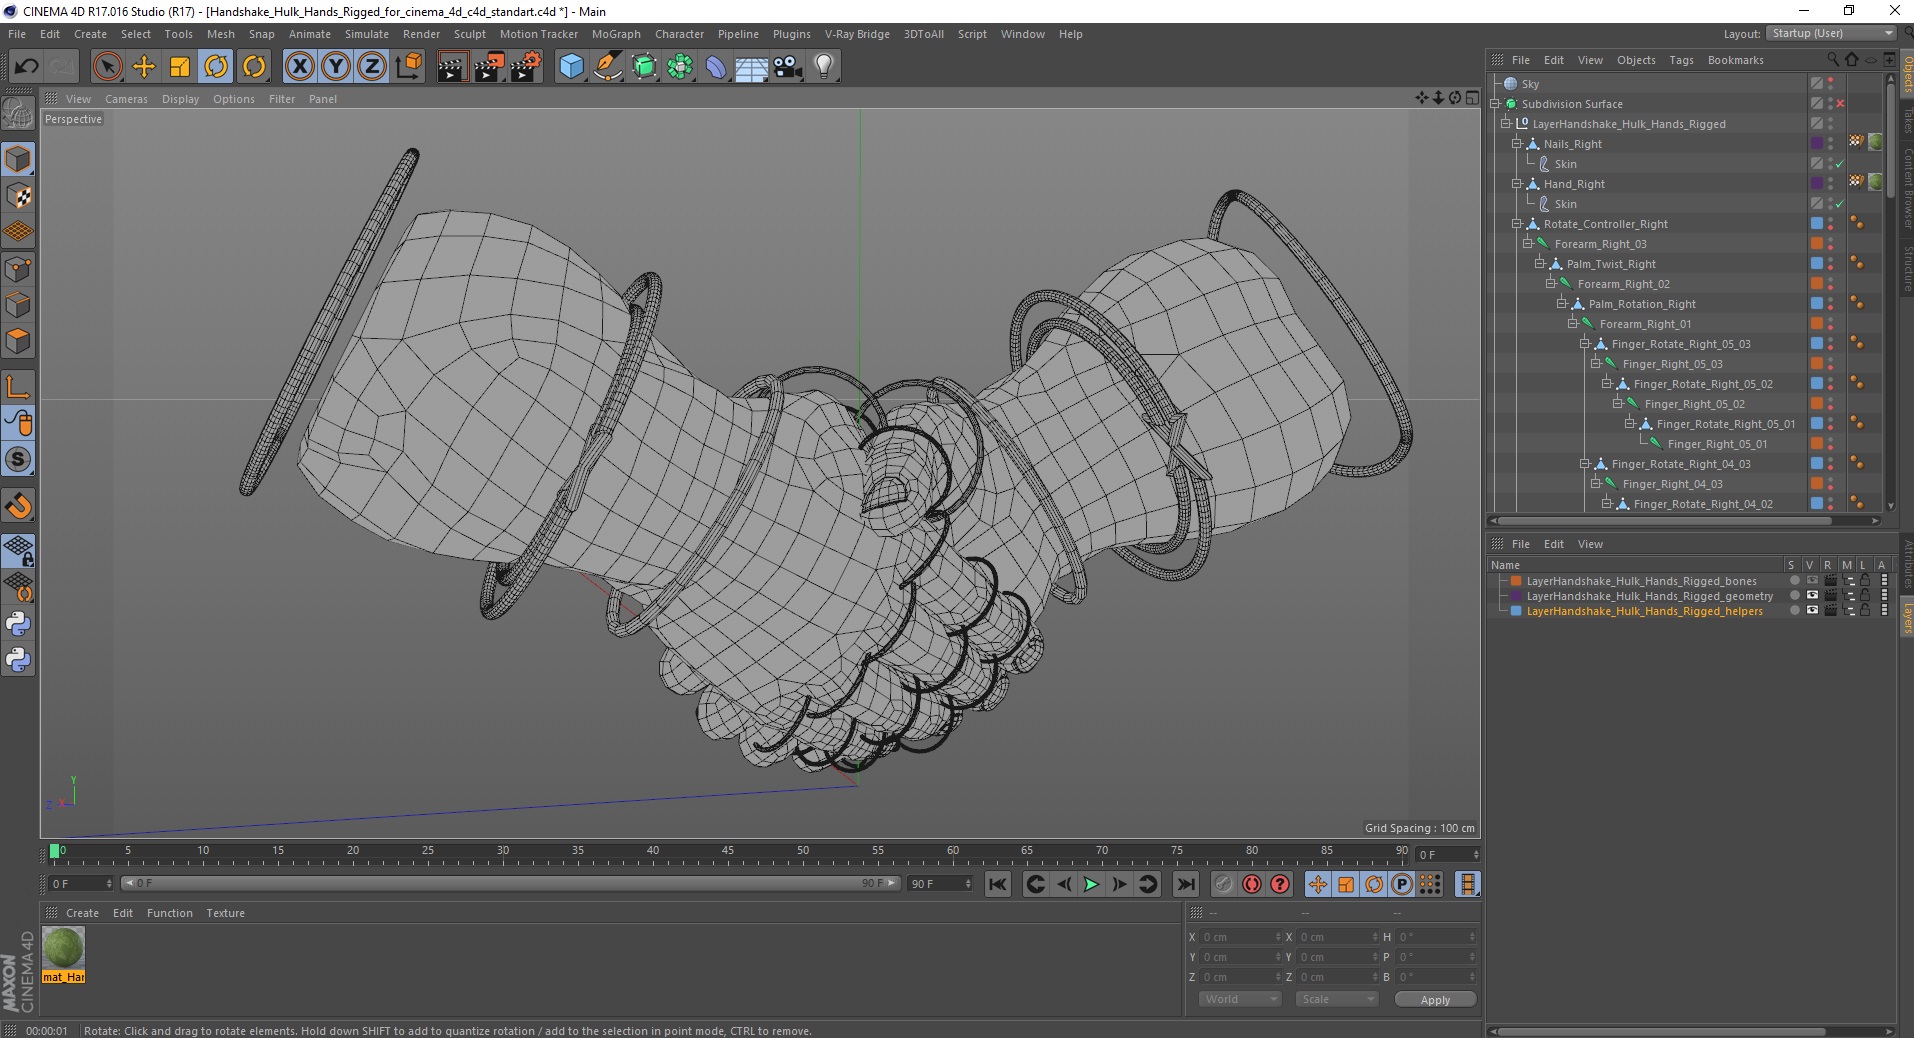The width and height of the screenshot is (1914, 1038).
Task: Open the MoGraph menu
Action: click(616, 34)
